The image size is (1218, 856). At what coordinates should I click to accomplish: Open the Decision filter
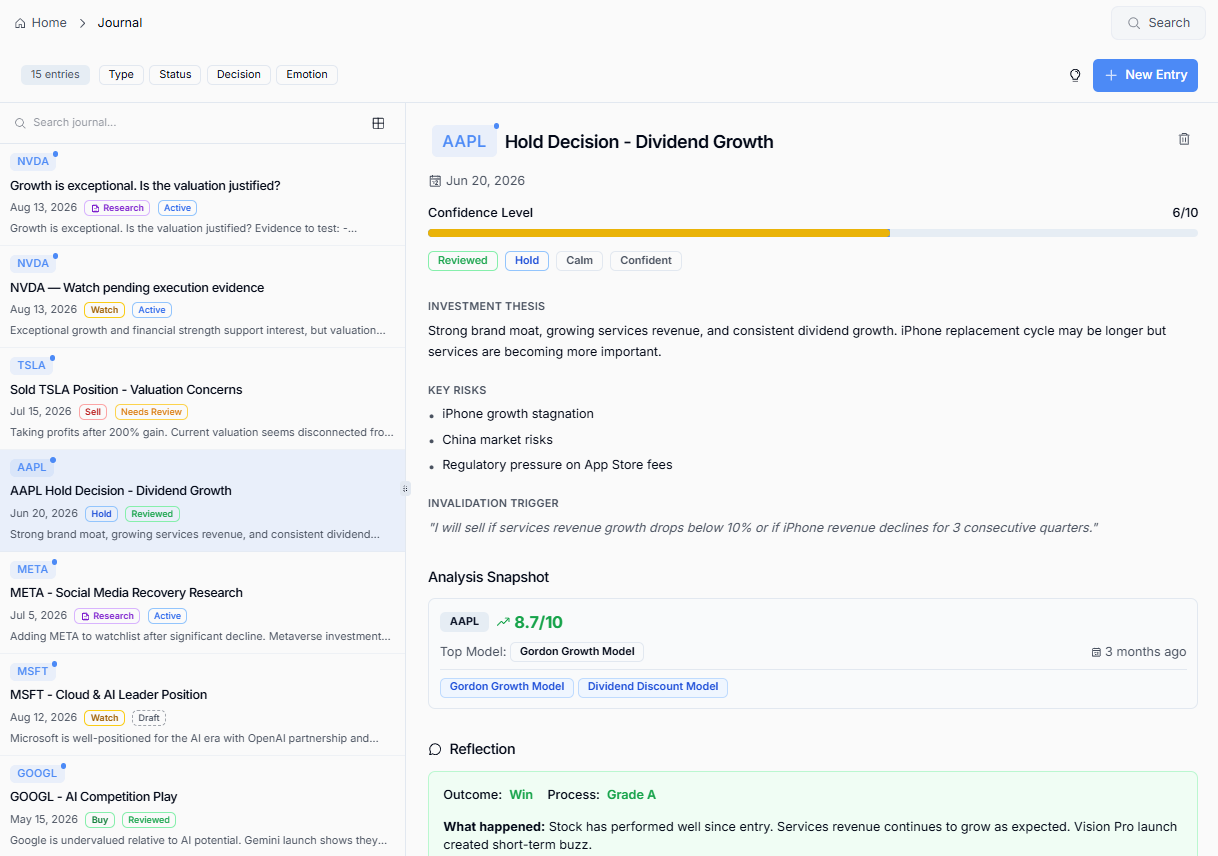point(239,75)
